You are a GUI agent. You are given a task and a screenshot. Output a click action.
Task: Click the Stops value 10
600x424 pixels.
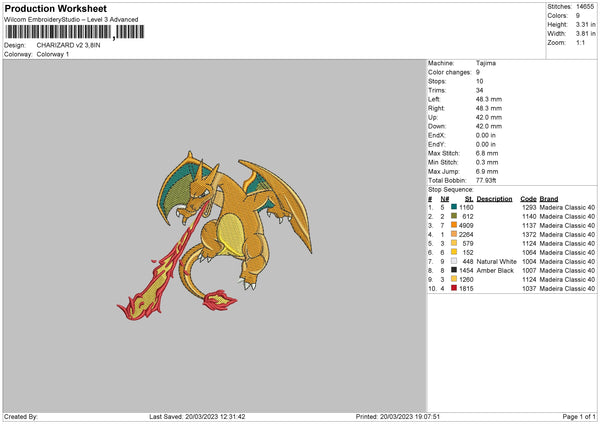click(479, 81)
